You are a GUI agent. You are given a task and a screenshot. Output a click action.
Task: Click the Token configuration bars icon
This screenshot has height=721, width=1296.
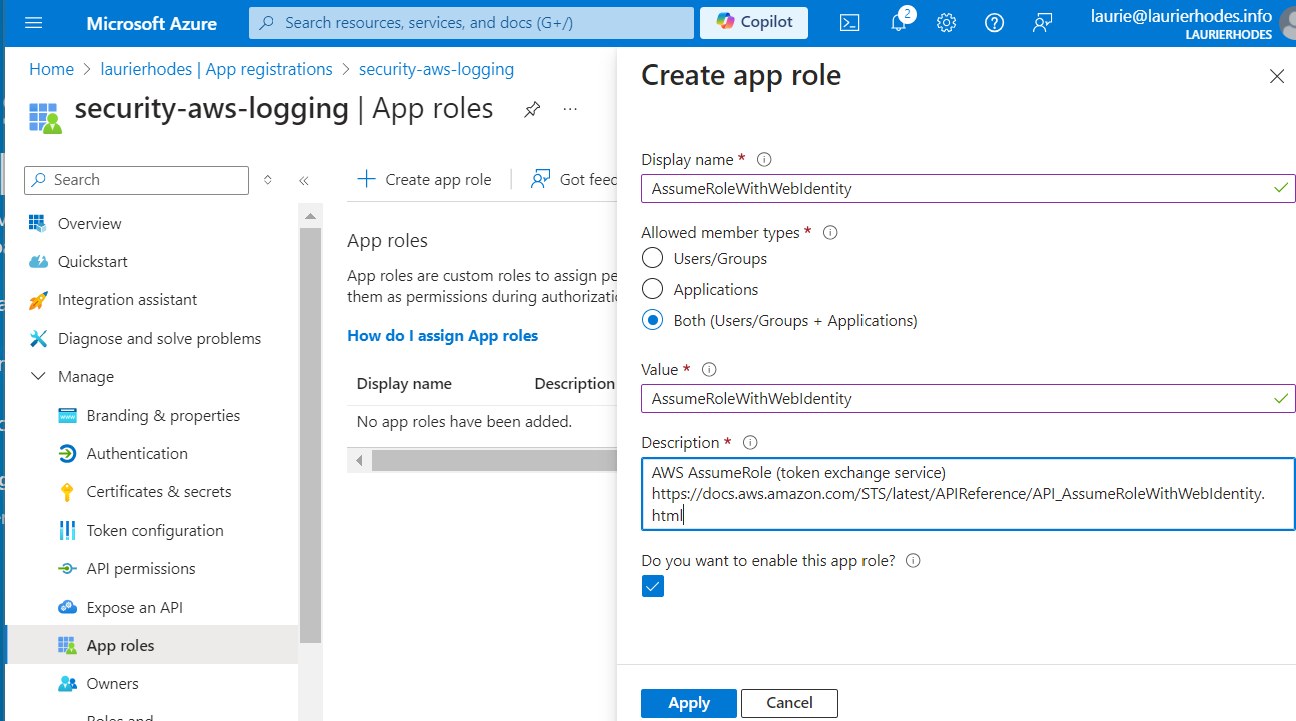[67, 530]
